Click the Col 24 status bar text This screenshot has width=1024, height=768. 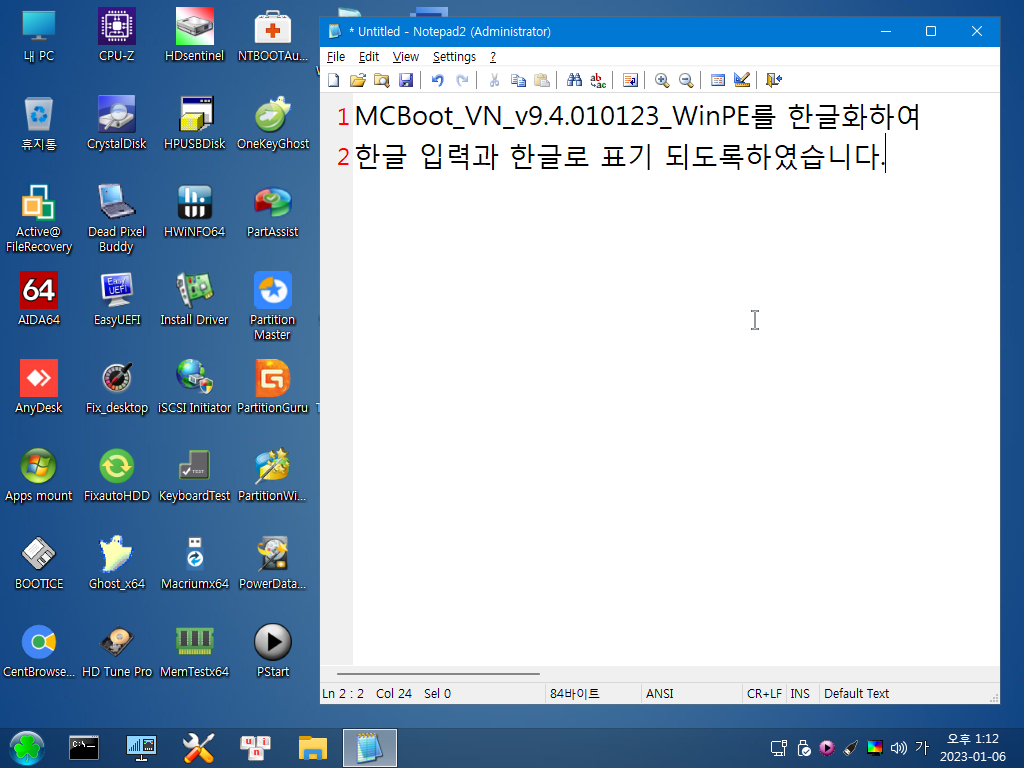(394, 694)
